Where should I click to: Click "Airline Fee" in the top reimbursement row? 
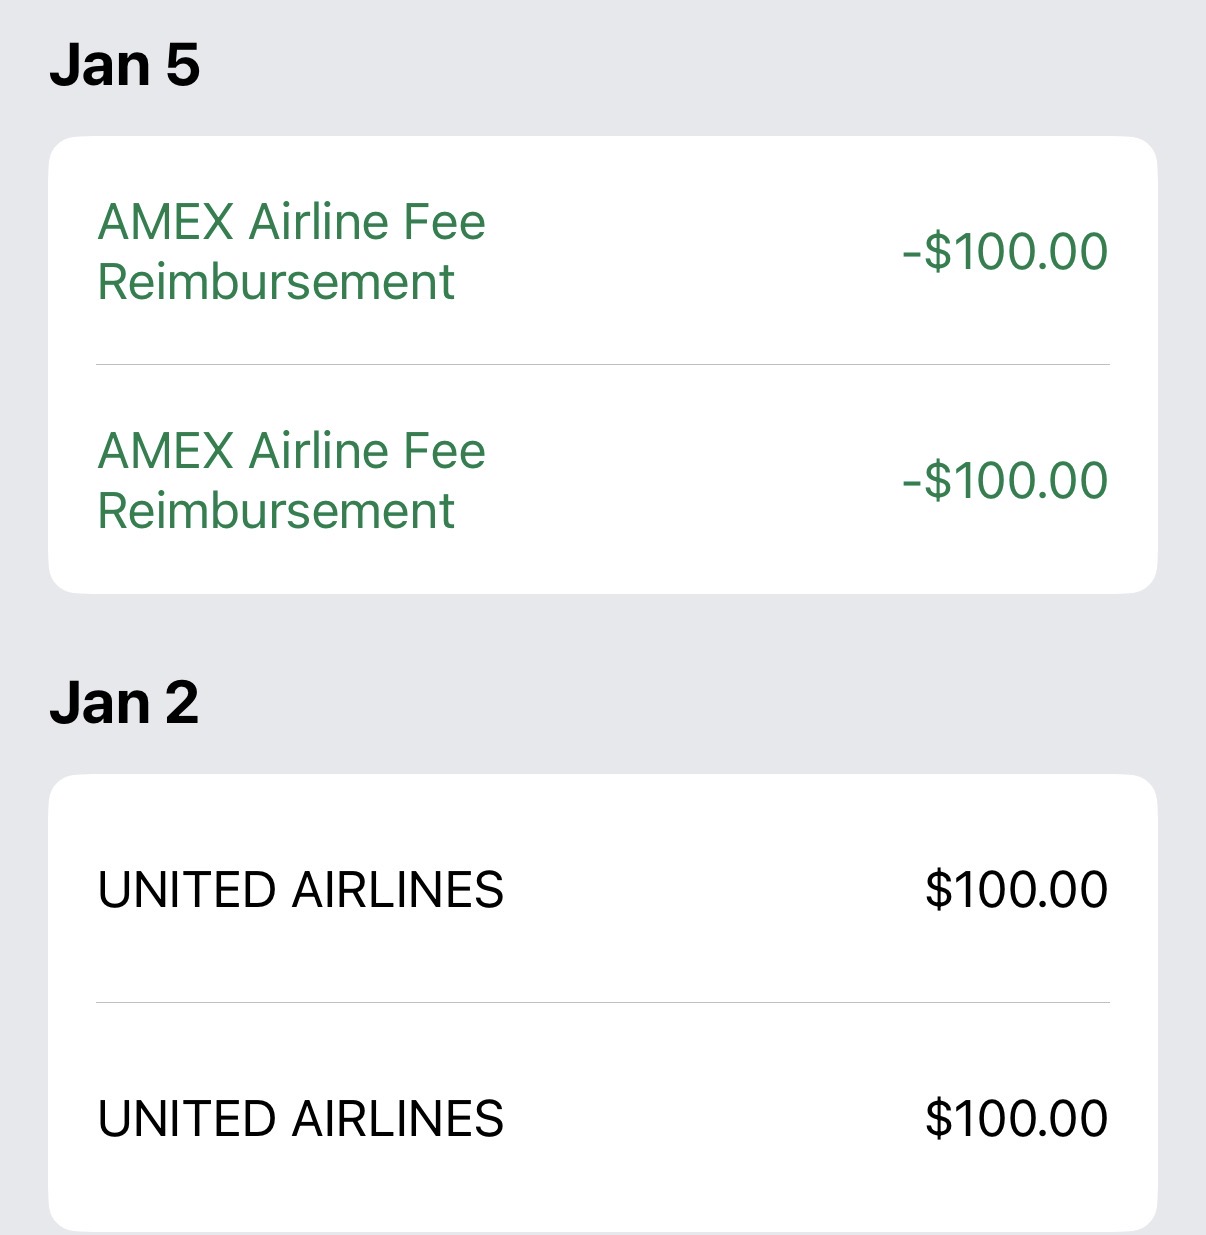(367, 222)
